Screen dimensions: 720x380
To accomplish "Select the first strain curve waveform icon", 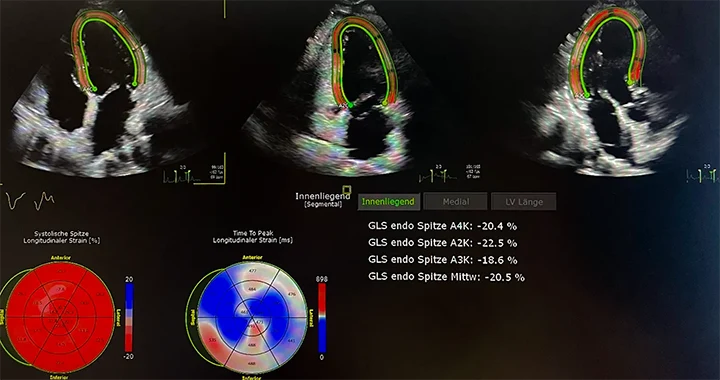I will tap(16, 201).
